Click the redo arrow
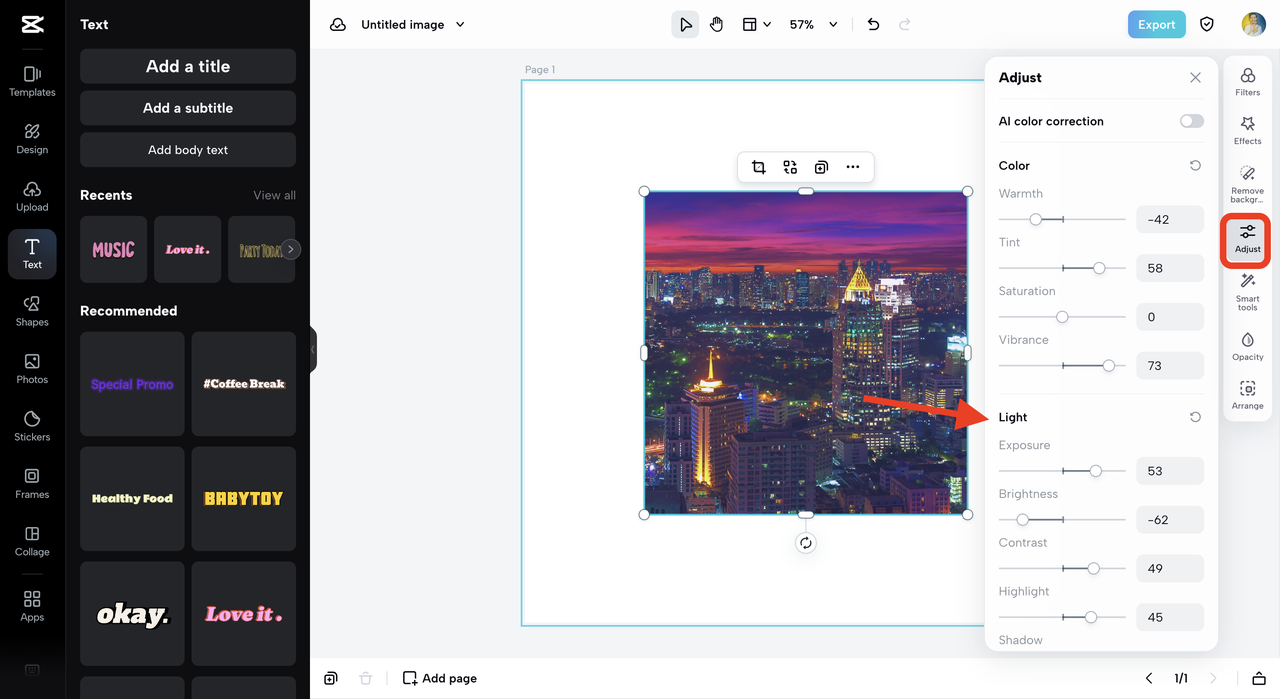This screenshot has height=699, width=1280. [905, 25]
